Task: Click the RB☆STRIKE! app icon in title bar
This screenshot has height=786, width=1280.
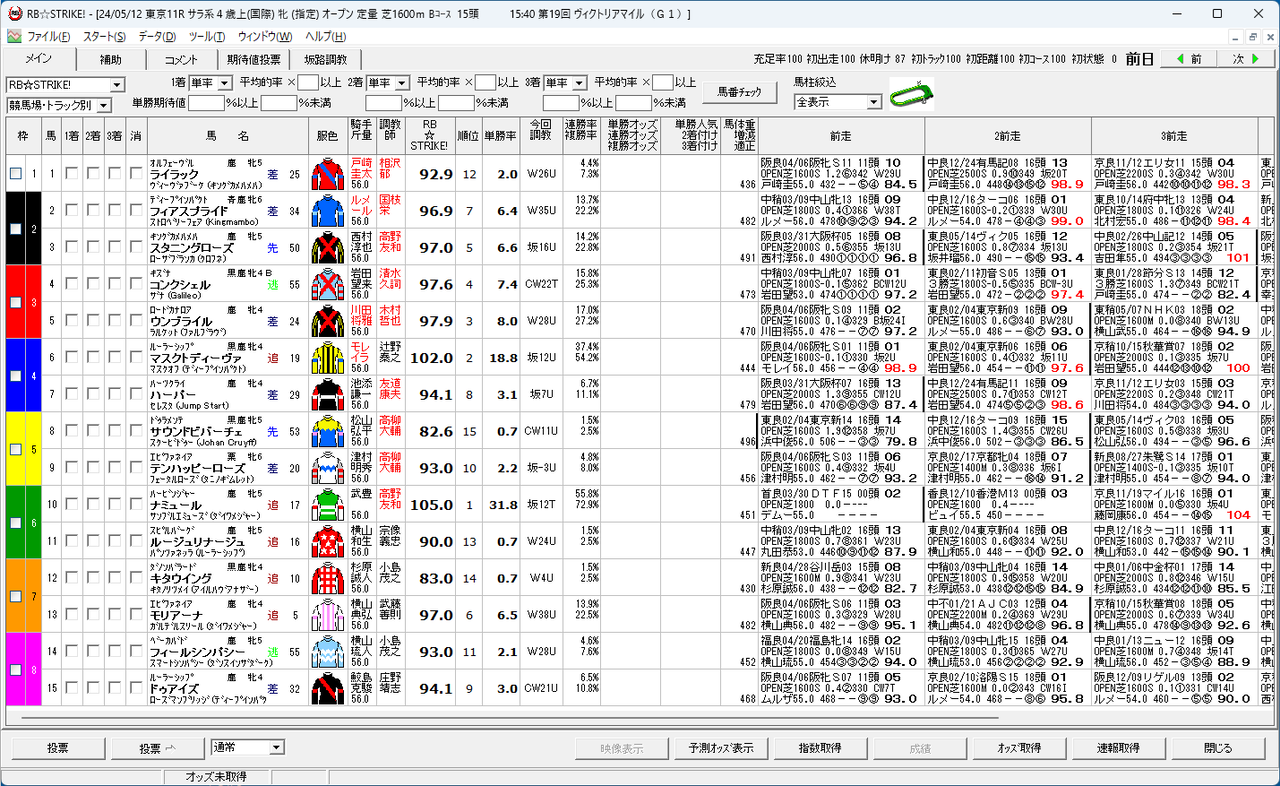Action: coord(14,14)
